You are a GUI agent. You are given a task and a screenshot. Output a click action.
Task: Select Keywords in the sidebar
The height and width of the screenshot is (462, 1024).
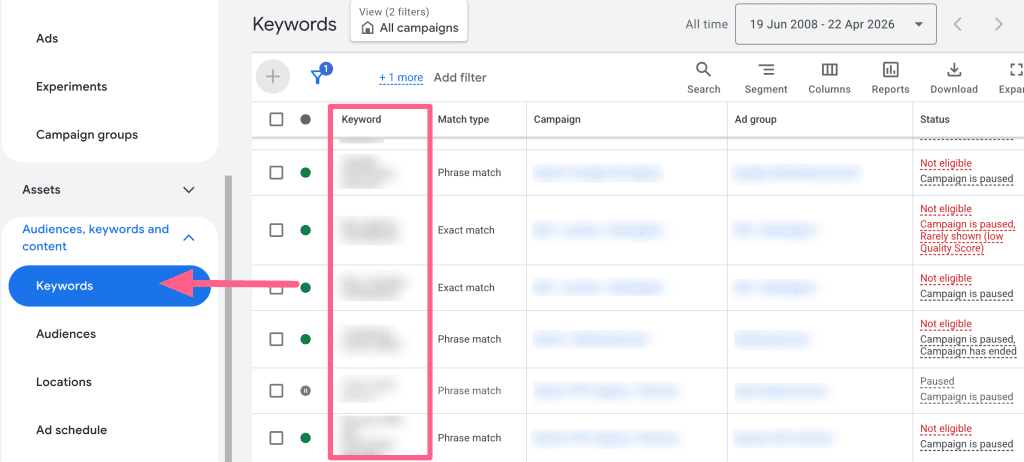(x=109, y=286)
